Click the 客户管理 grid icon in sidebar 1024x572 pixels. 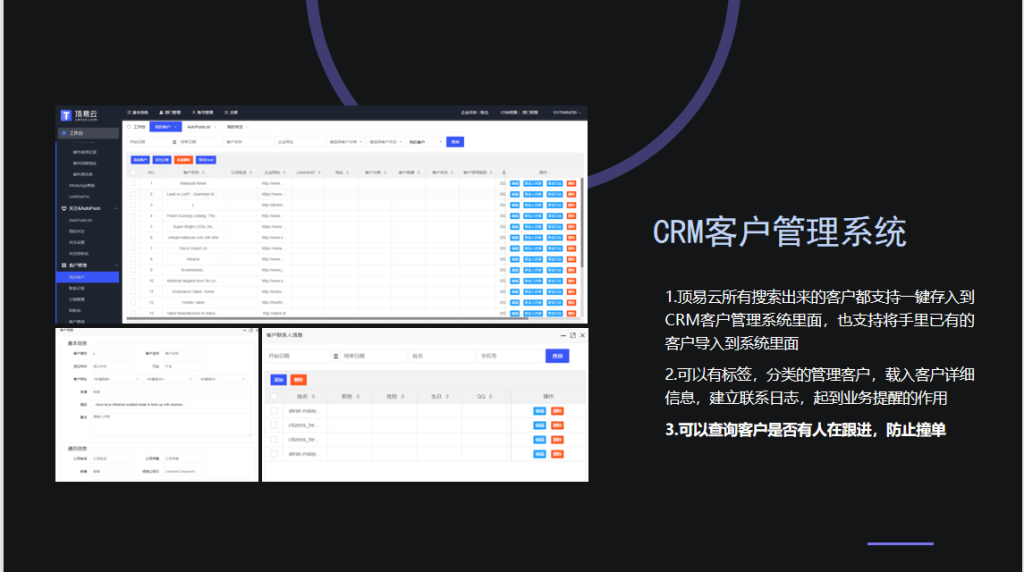point(64,265)
